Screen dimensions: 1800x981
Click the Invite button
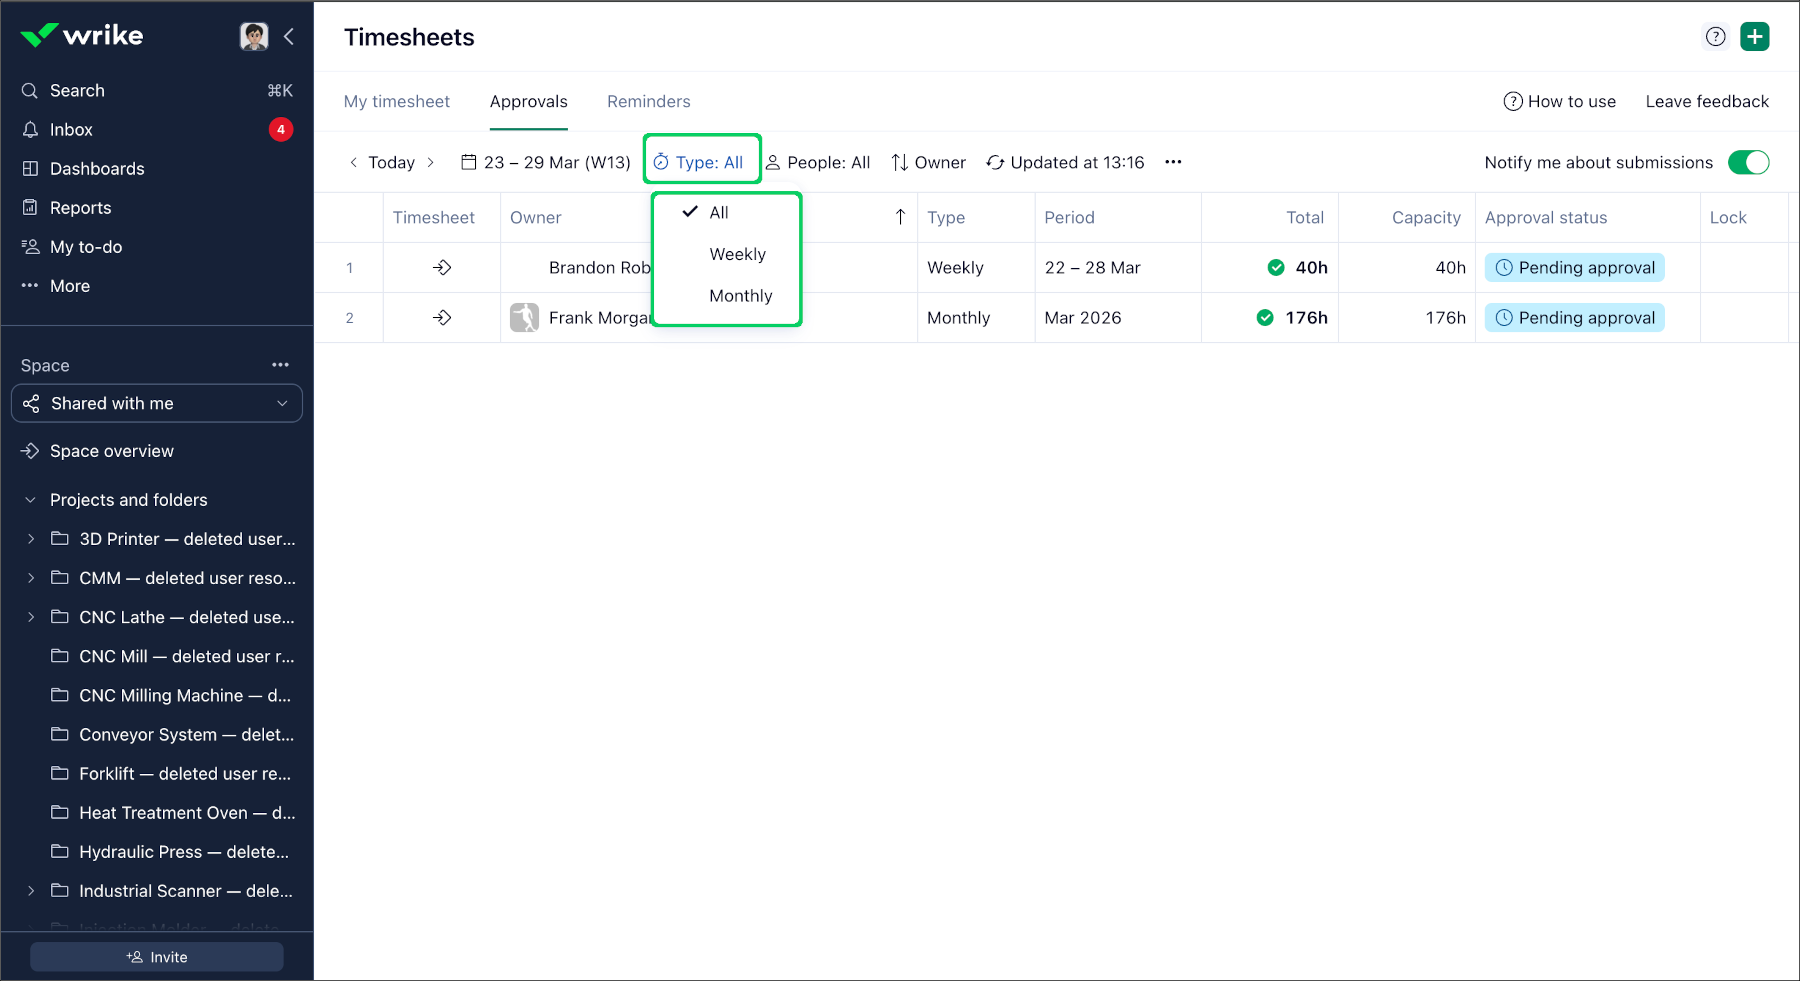point(157,957)
